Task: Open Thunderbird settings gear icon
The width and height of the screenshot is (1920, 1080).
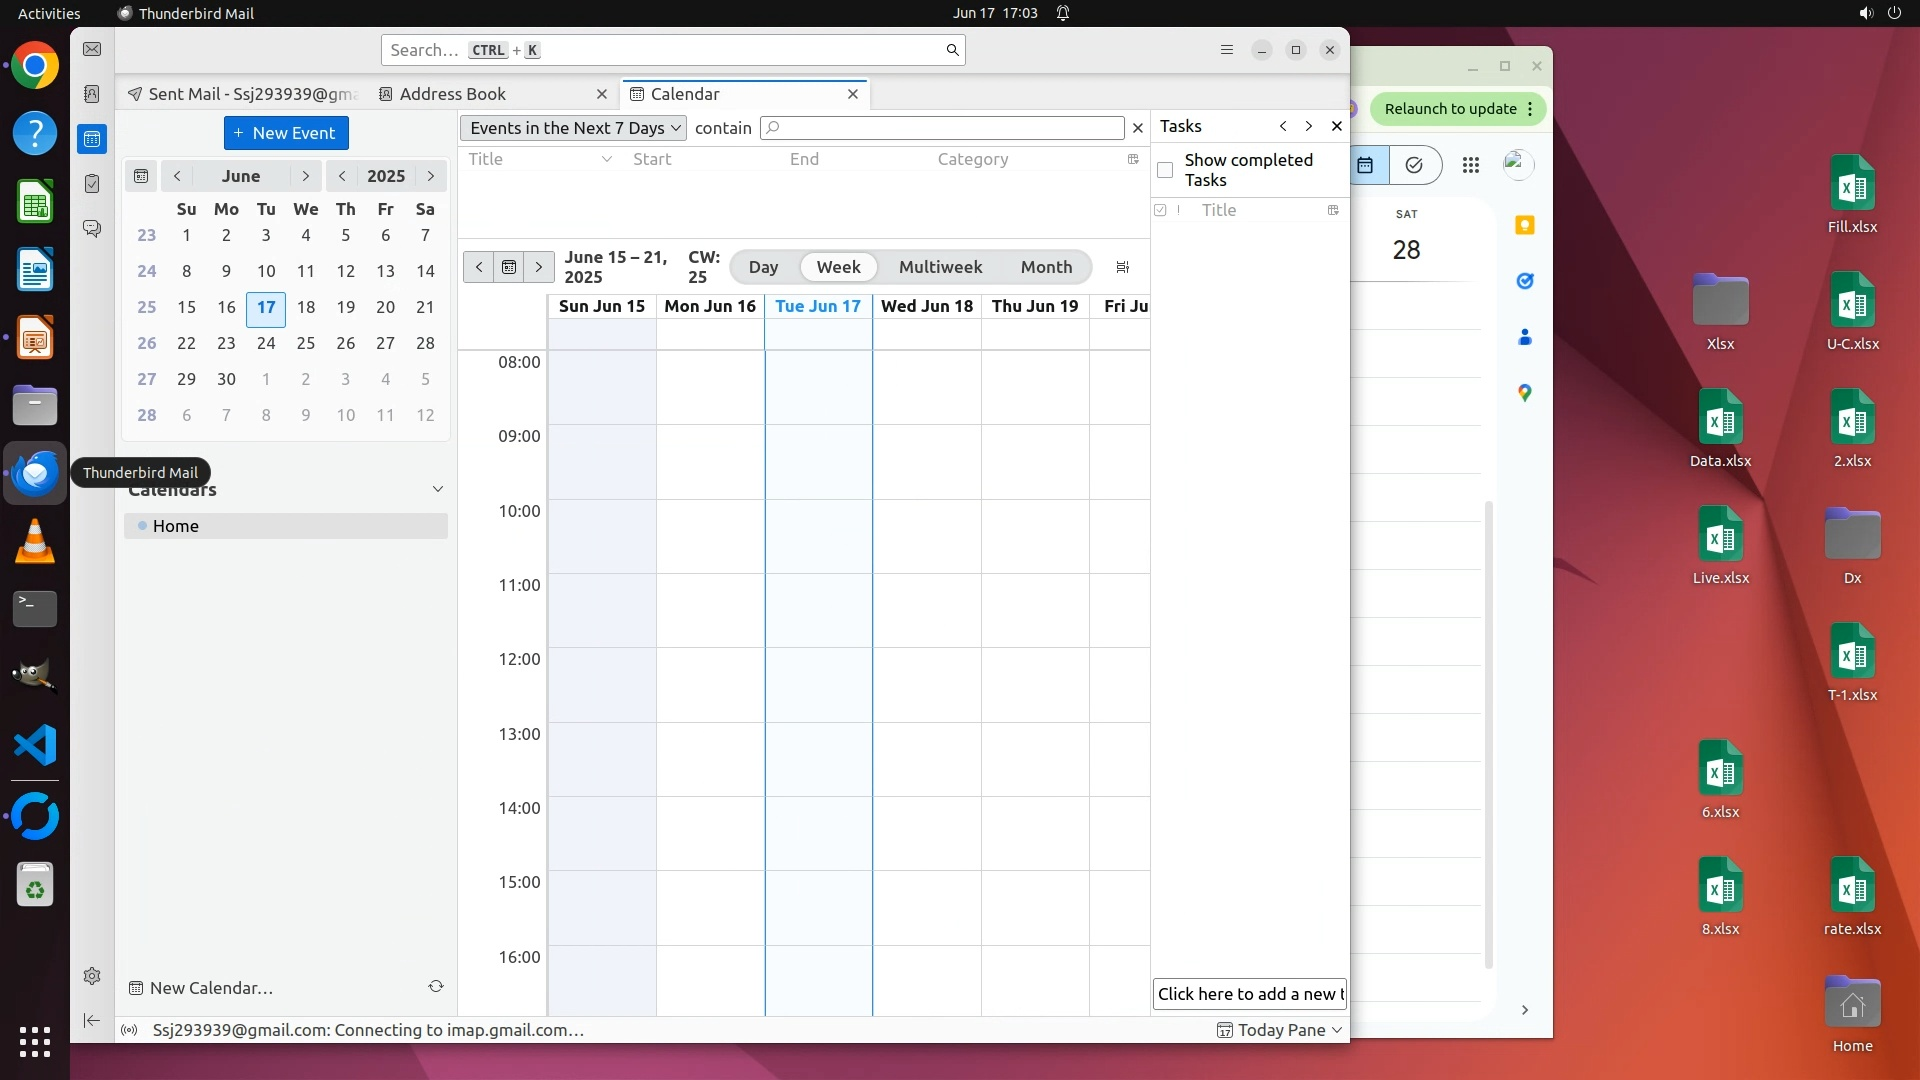Action: 92,976
